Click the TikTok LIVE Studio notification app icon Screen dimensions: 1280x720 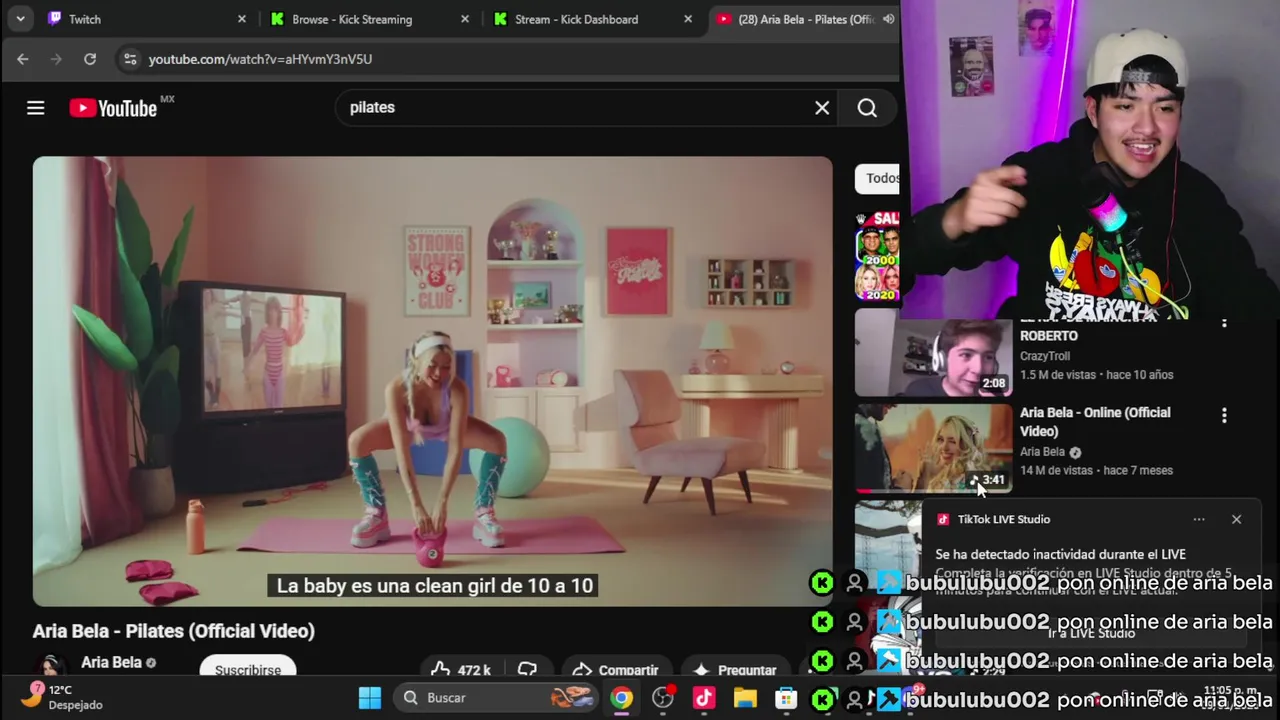943,519
